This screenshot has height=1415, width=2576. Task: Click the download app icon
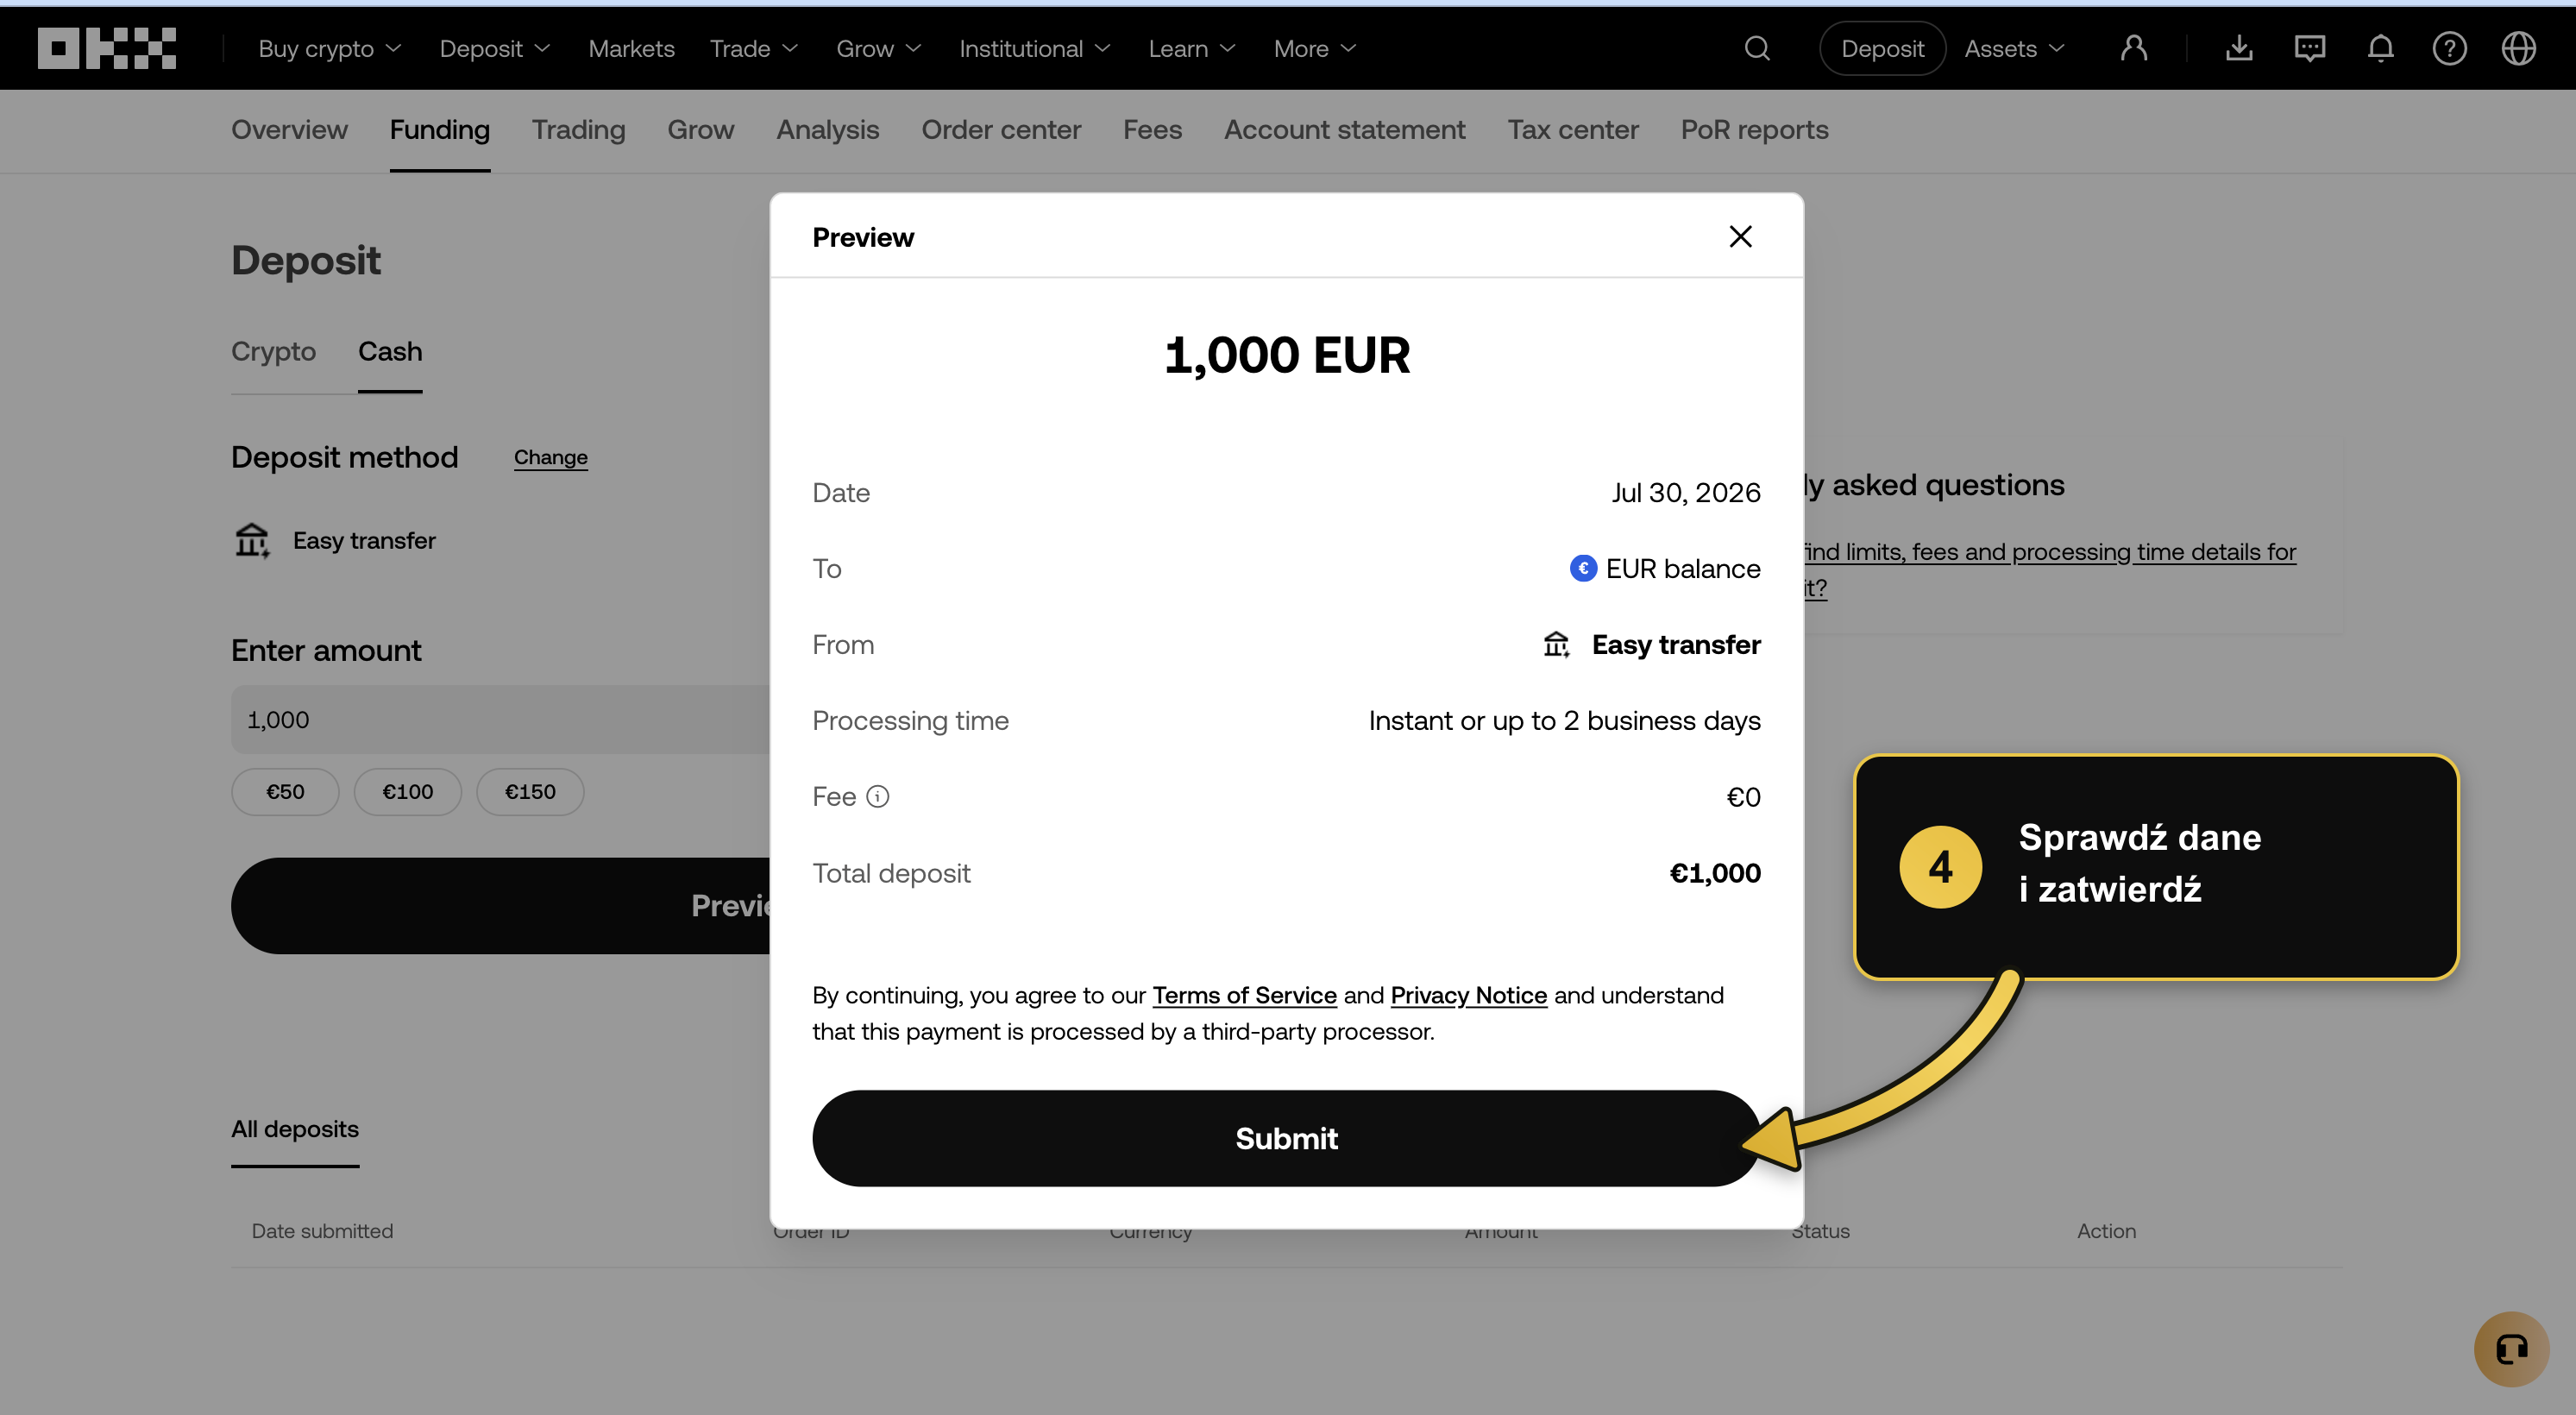[x=2239, y=48]
